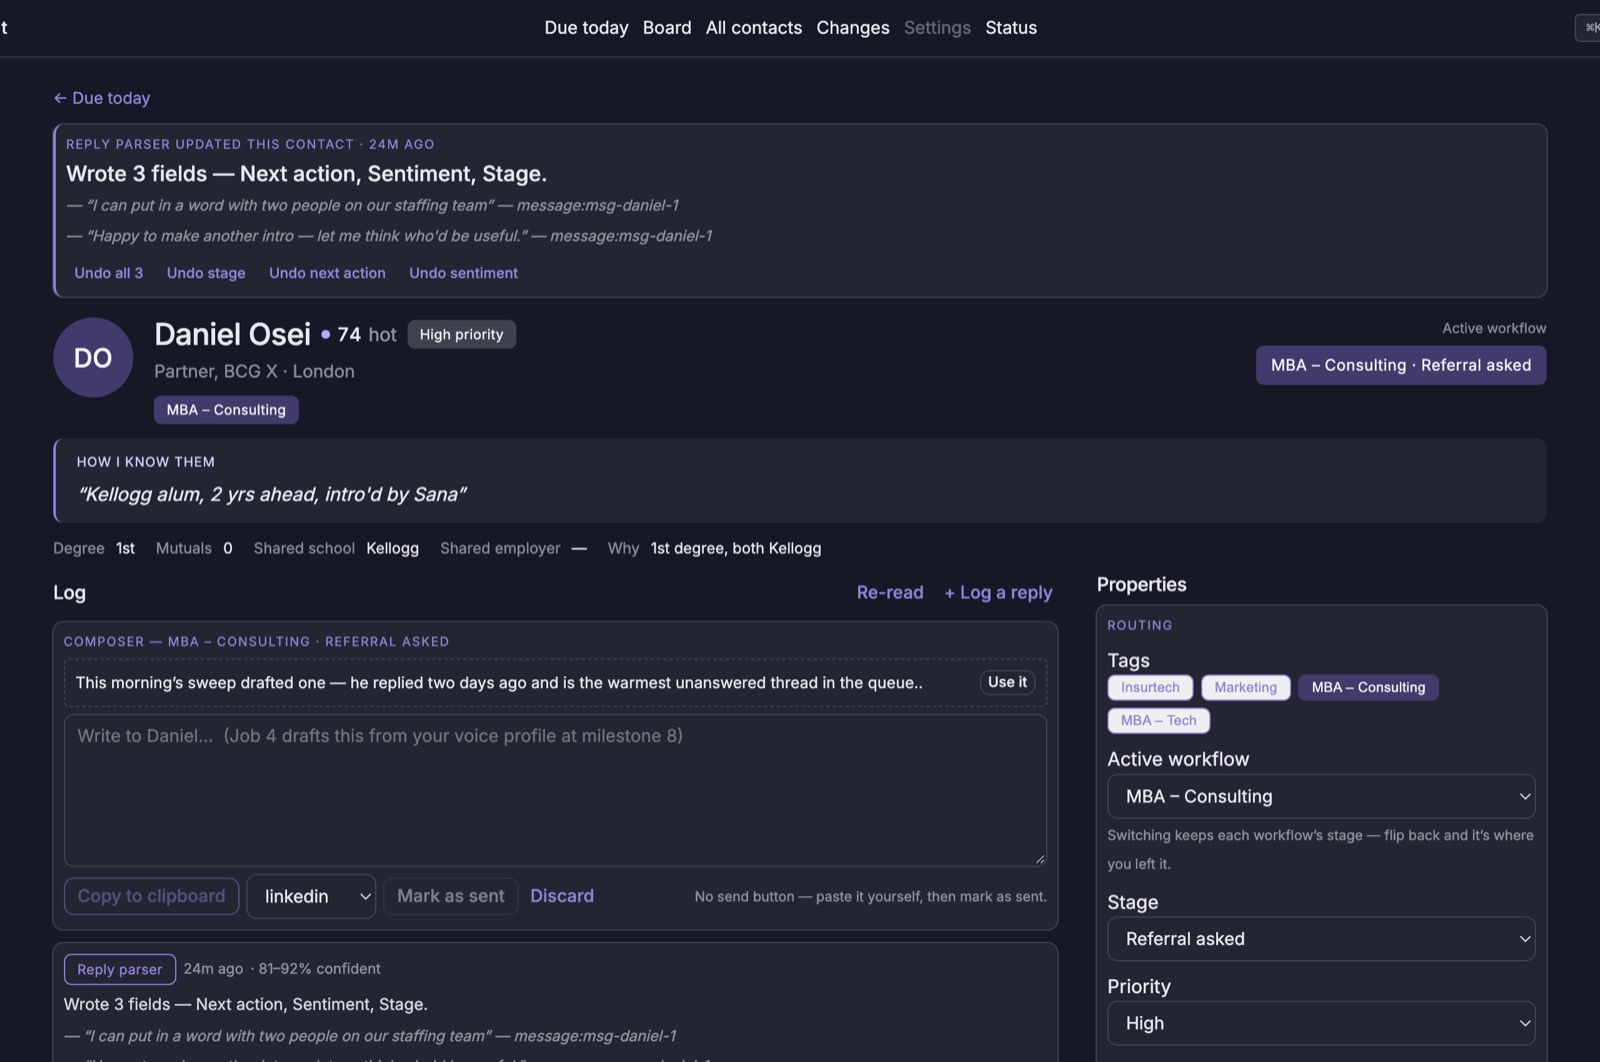The height and width of the screenshot is (1062, 1600).
Task: Select the linkedin channel dropdown
Action: coord(311,896)
